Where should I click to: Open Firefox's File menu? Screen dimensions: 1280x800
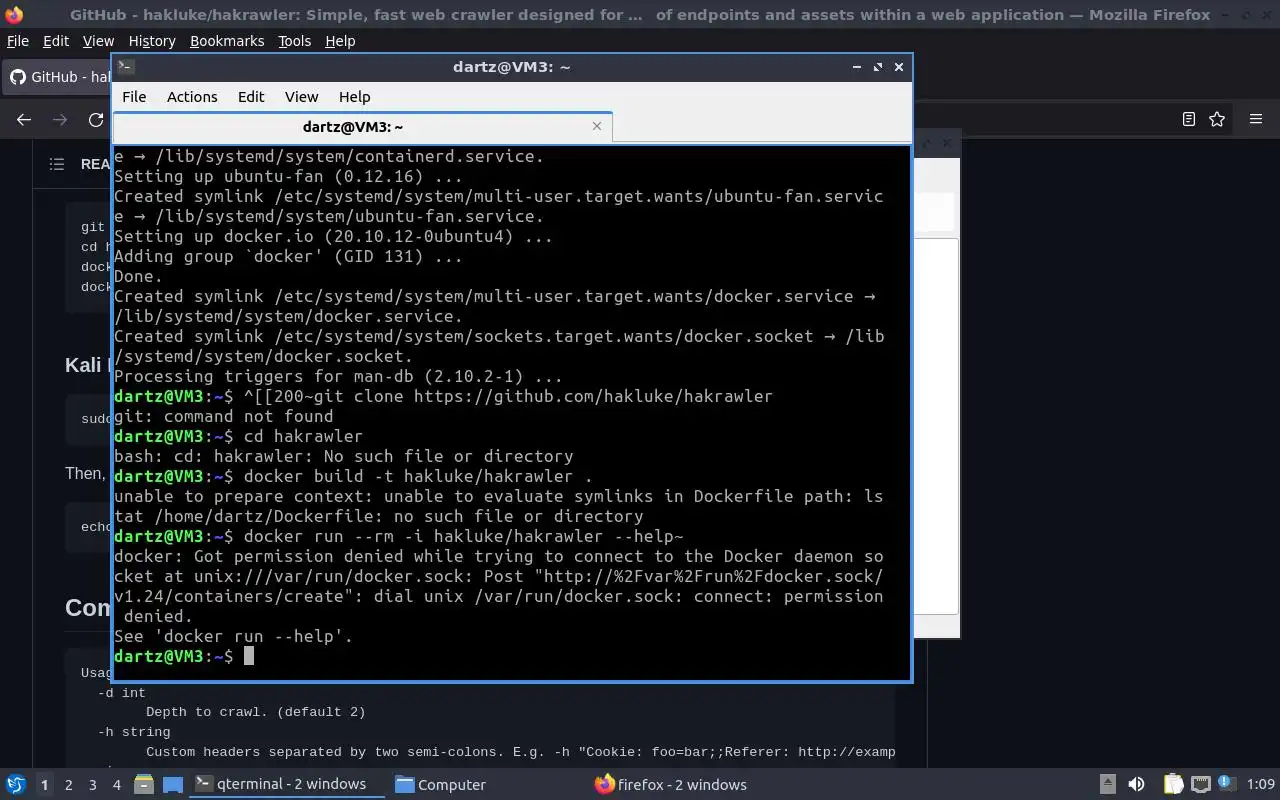click(x=18, y=41)
